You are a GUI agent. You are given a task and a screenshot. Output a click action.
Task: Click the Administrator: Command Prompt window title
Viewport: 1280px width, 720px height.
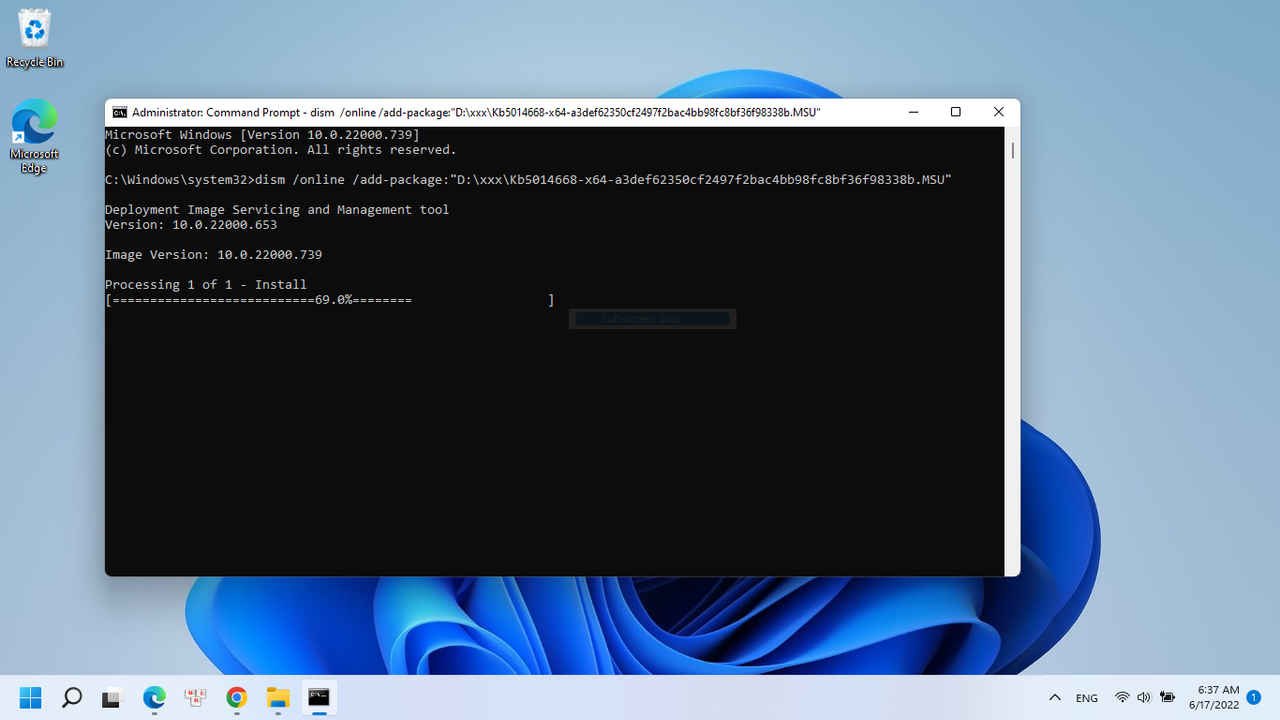476,113
